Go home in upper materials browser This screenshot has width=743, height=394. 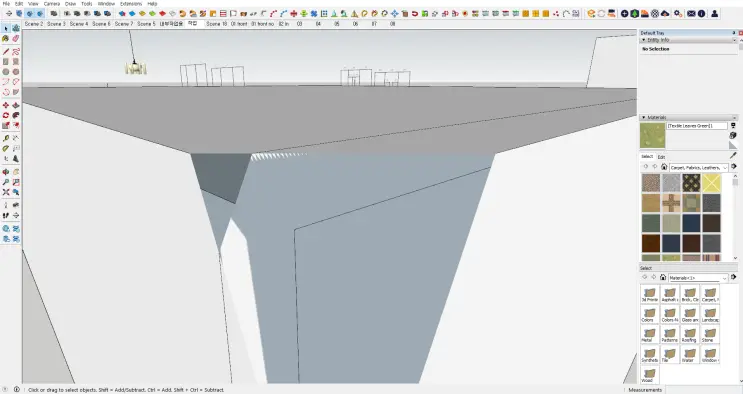coord(664,167)
